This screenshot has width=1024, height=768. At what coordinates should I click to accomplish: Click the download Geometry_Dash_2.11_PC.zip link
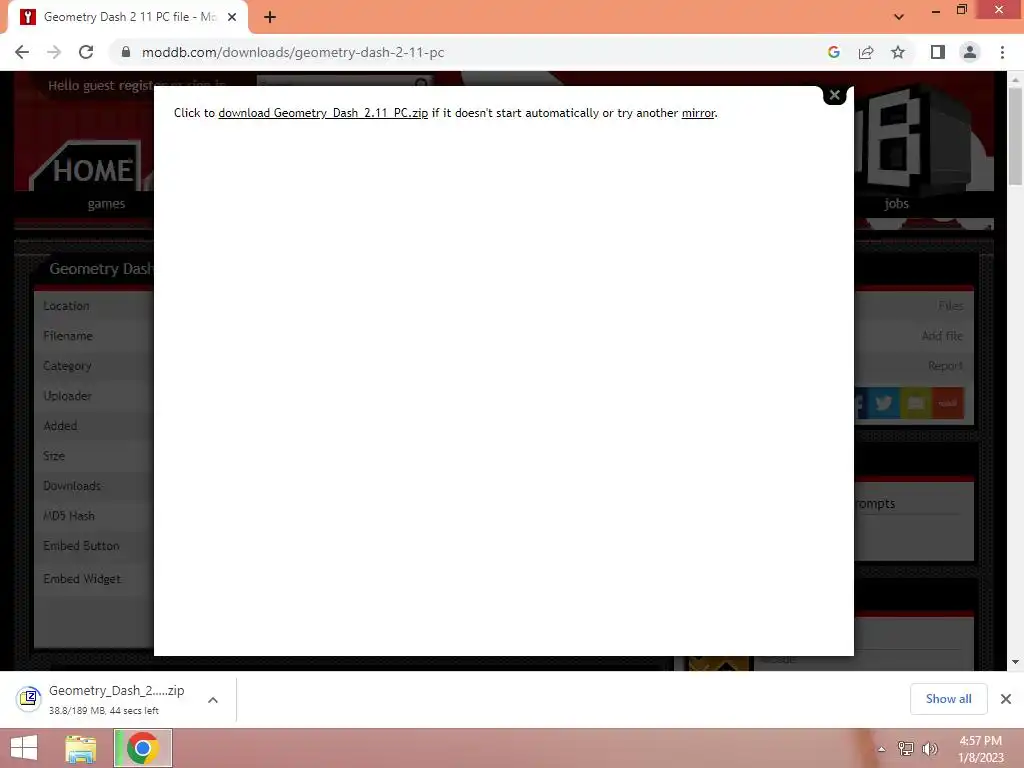point(323,113)
